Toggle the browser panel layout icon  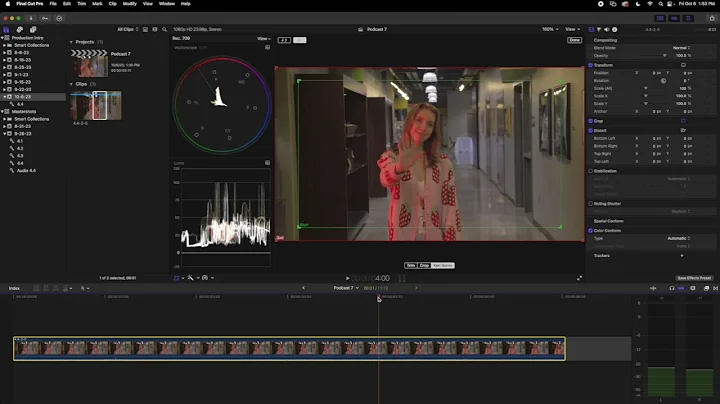click(660, 18)
